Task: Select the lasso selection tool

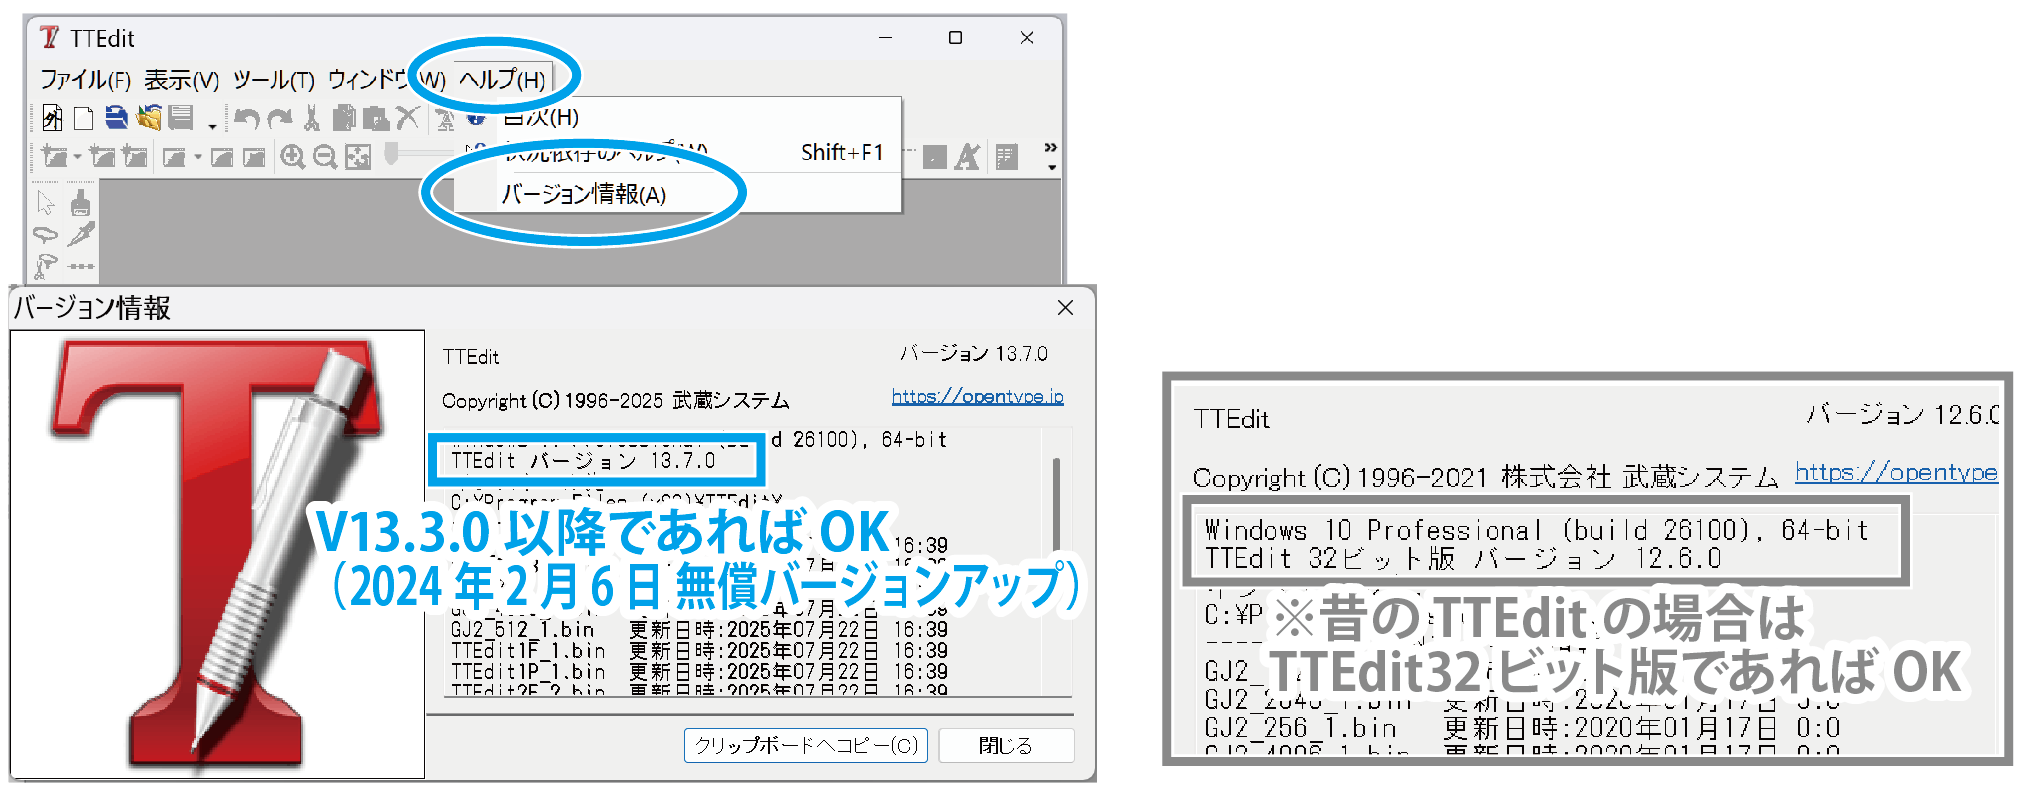Action: tap(46, 235)
